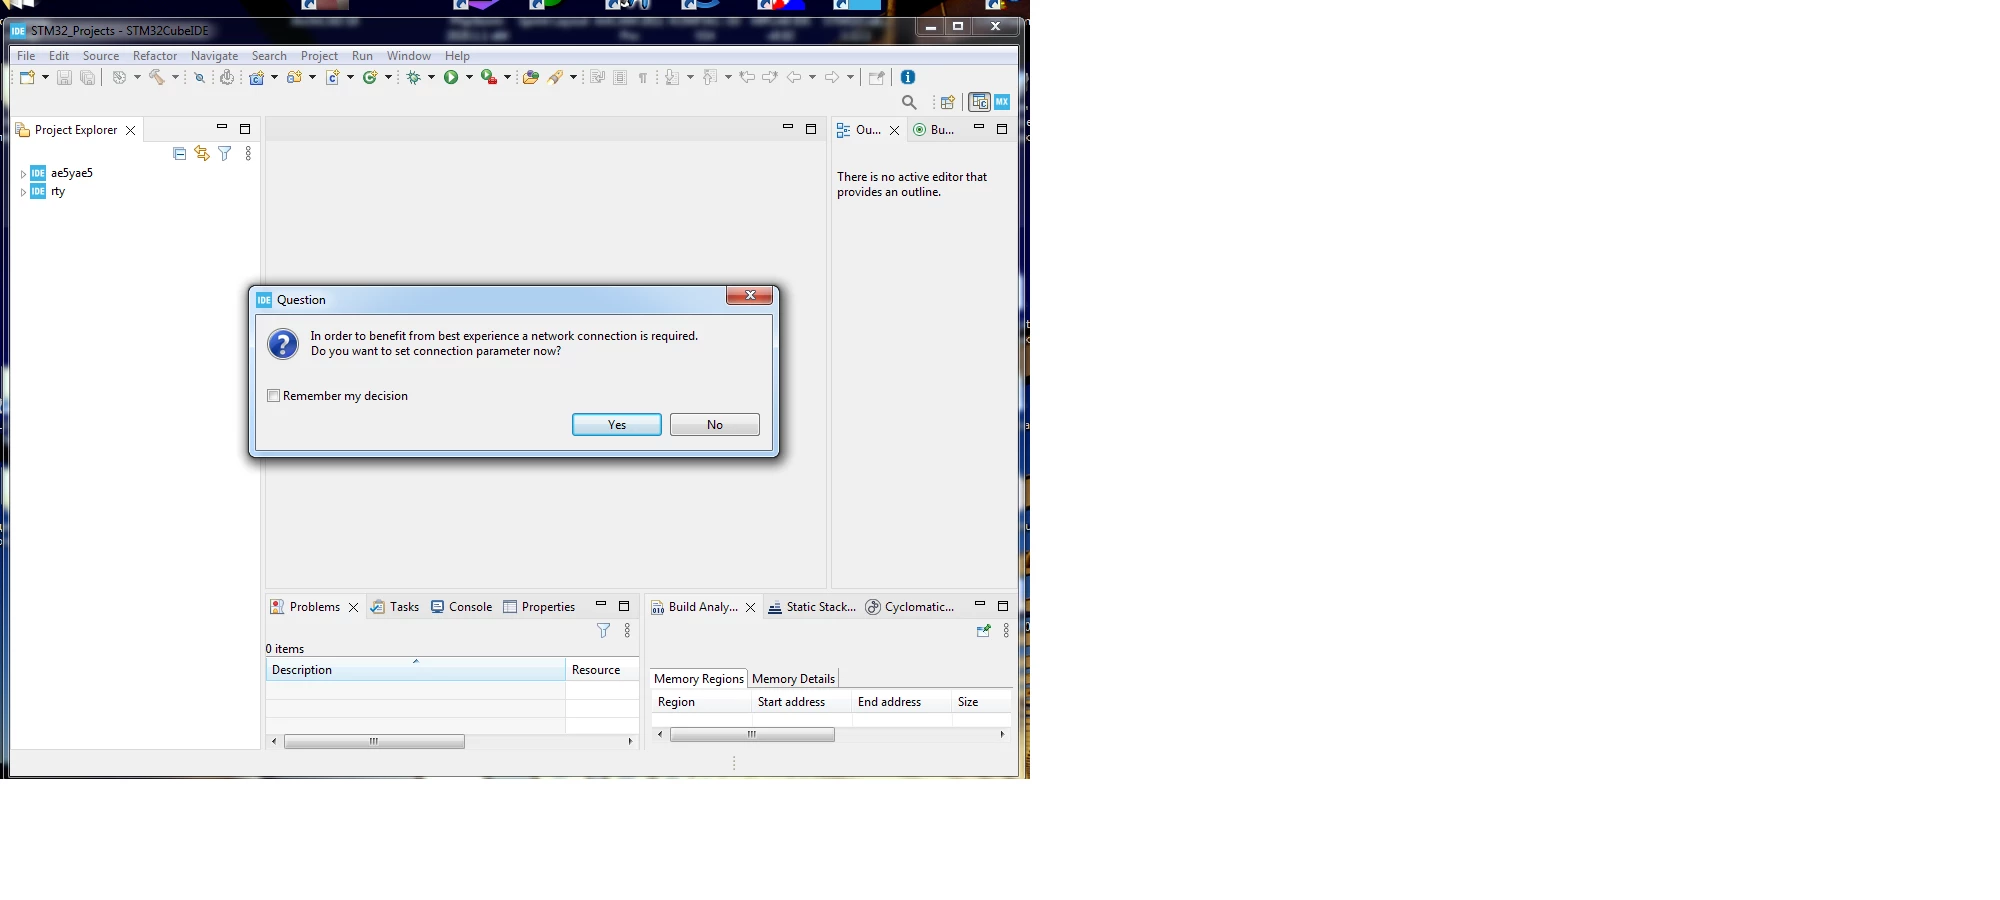Image resolution: width=2000 pixels, height=900 pixels.
Task: Click the hammer Build icon
Action: [157, 77]
